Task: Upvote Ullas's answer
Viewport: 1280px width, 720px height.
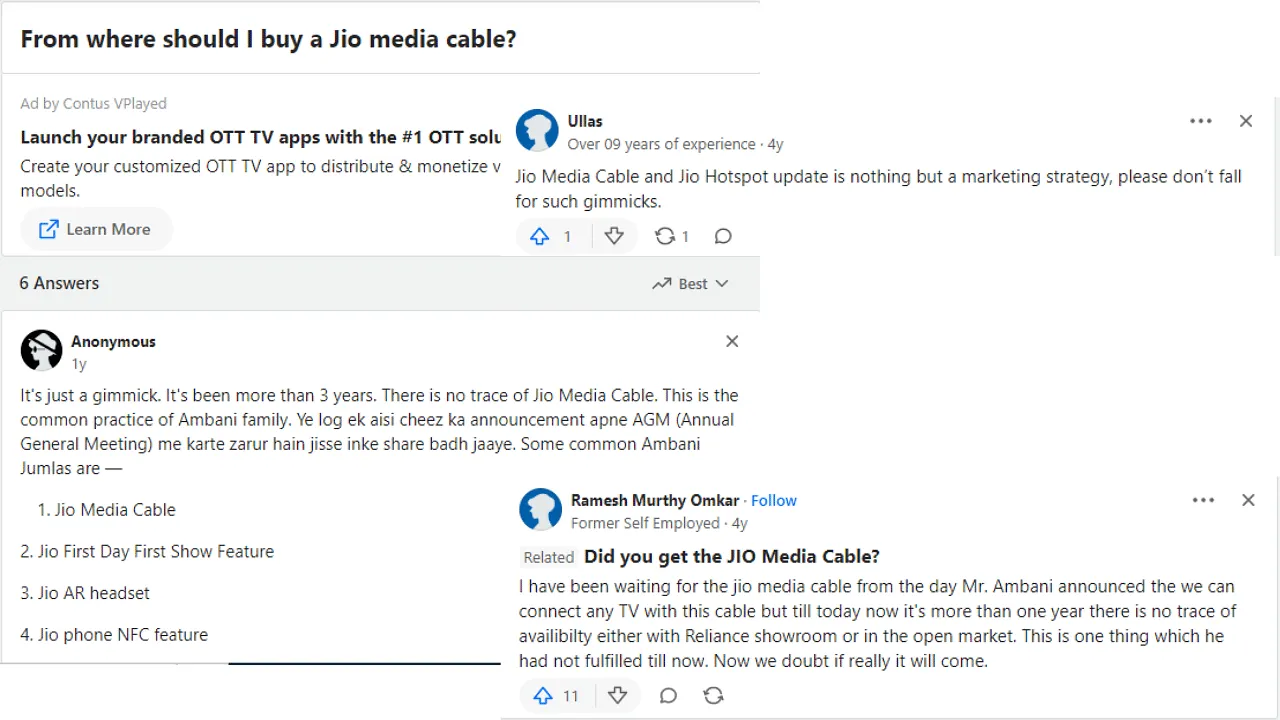Action: (551, 236)
